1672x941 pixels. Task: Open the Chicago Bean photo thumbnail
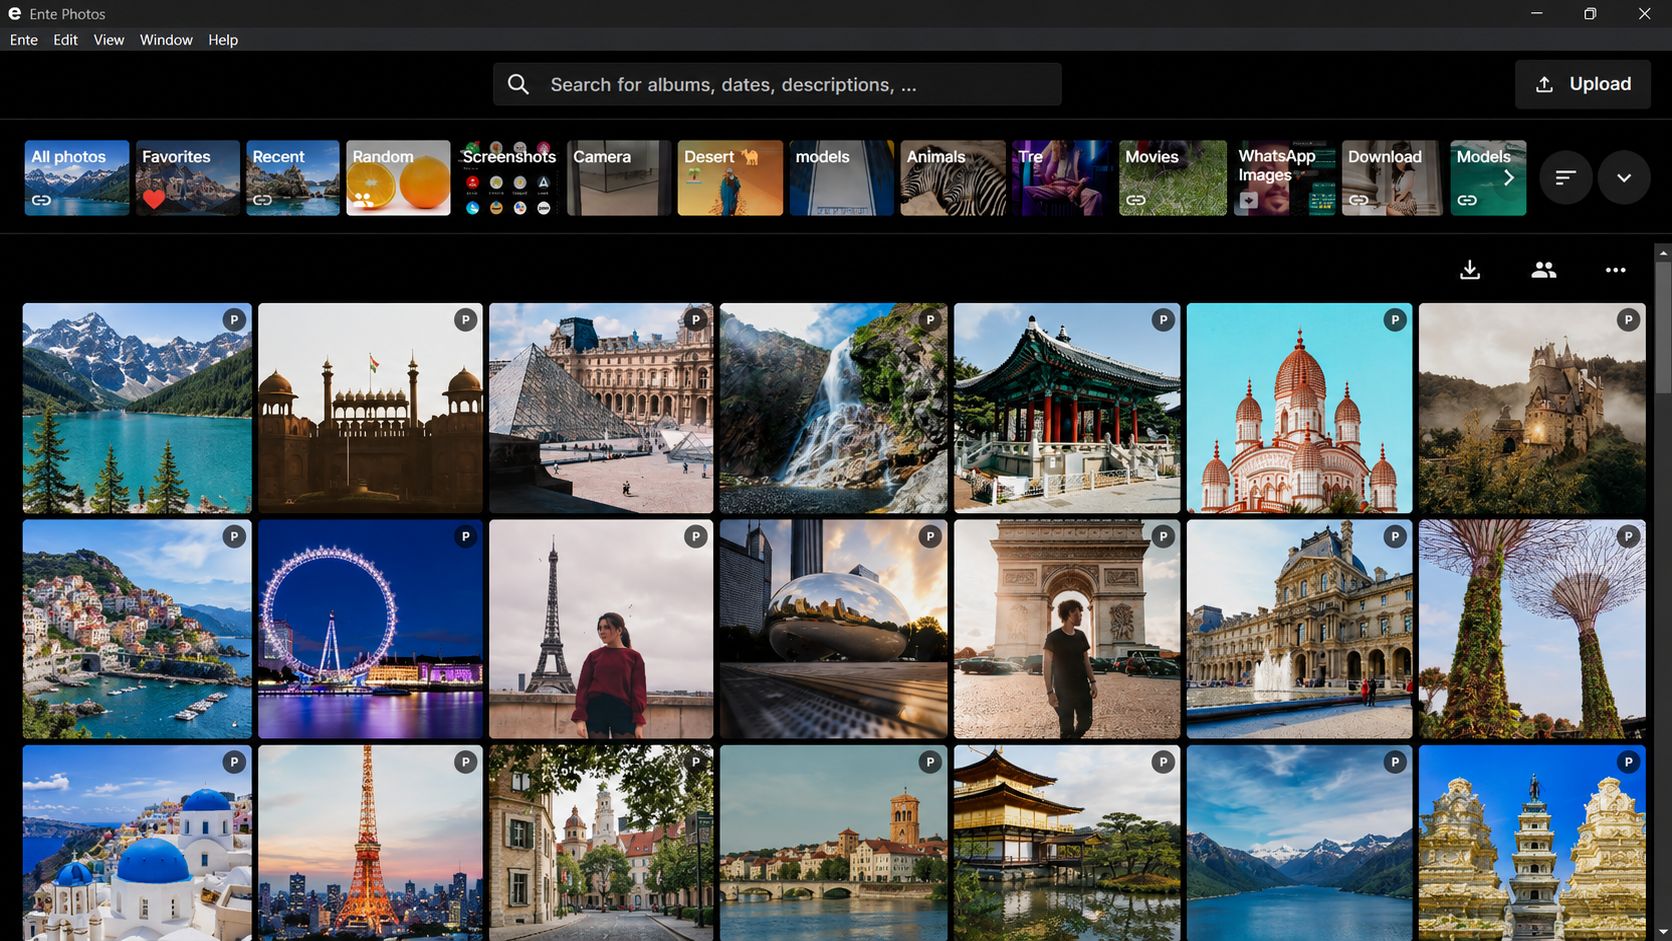coord(833,629)
